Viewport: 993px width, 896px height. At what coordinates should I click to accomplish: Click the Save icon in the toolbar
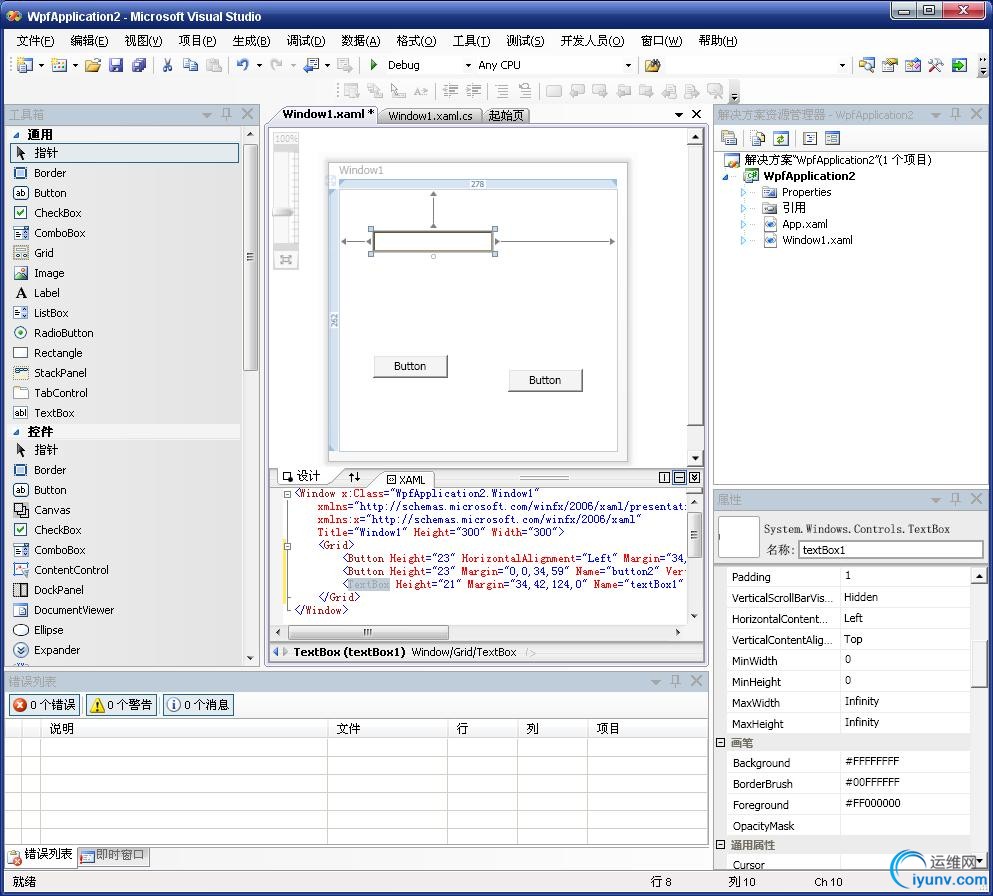pyautogui.click(x=115, y=65)
